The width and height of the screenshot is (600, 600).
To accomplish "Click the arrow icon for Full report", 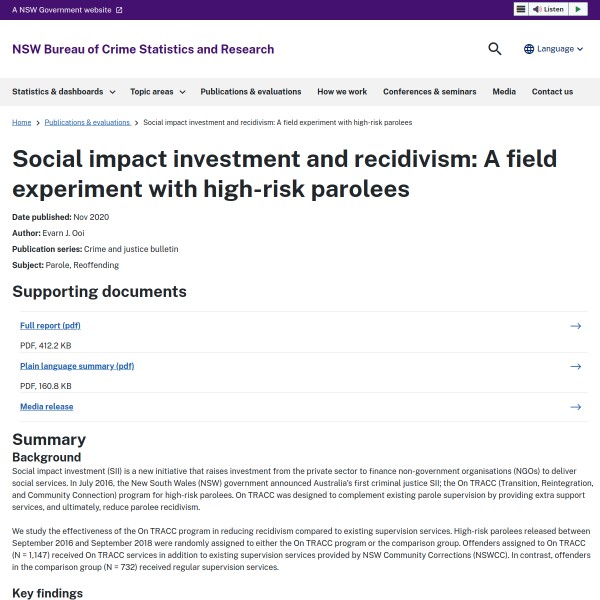I will [x=575, y=326].
